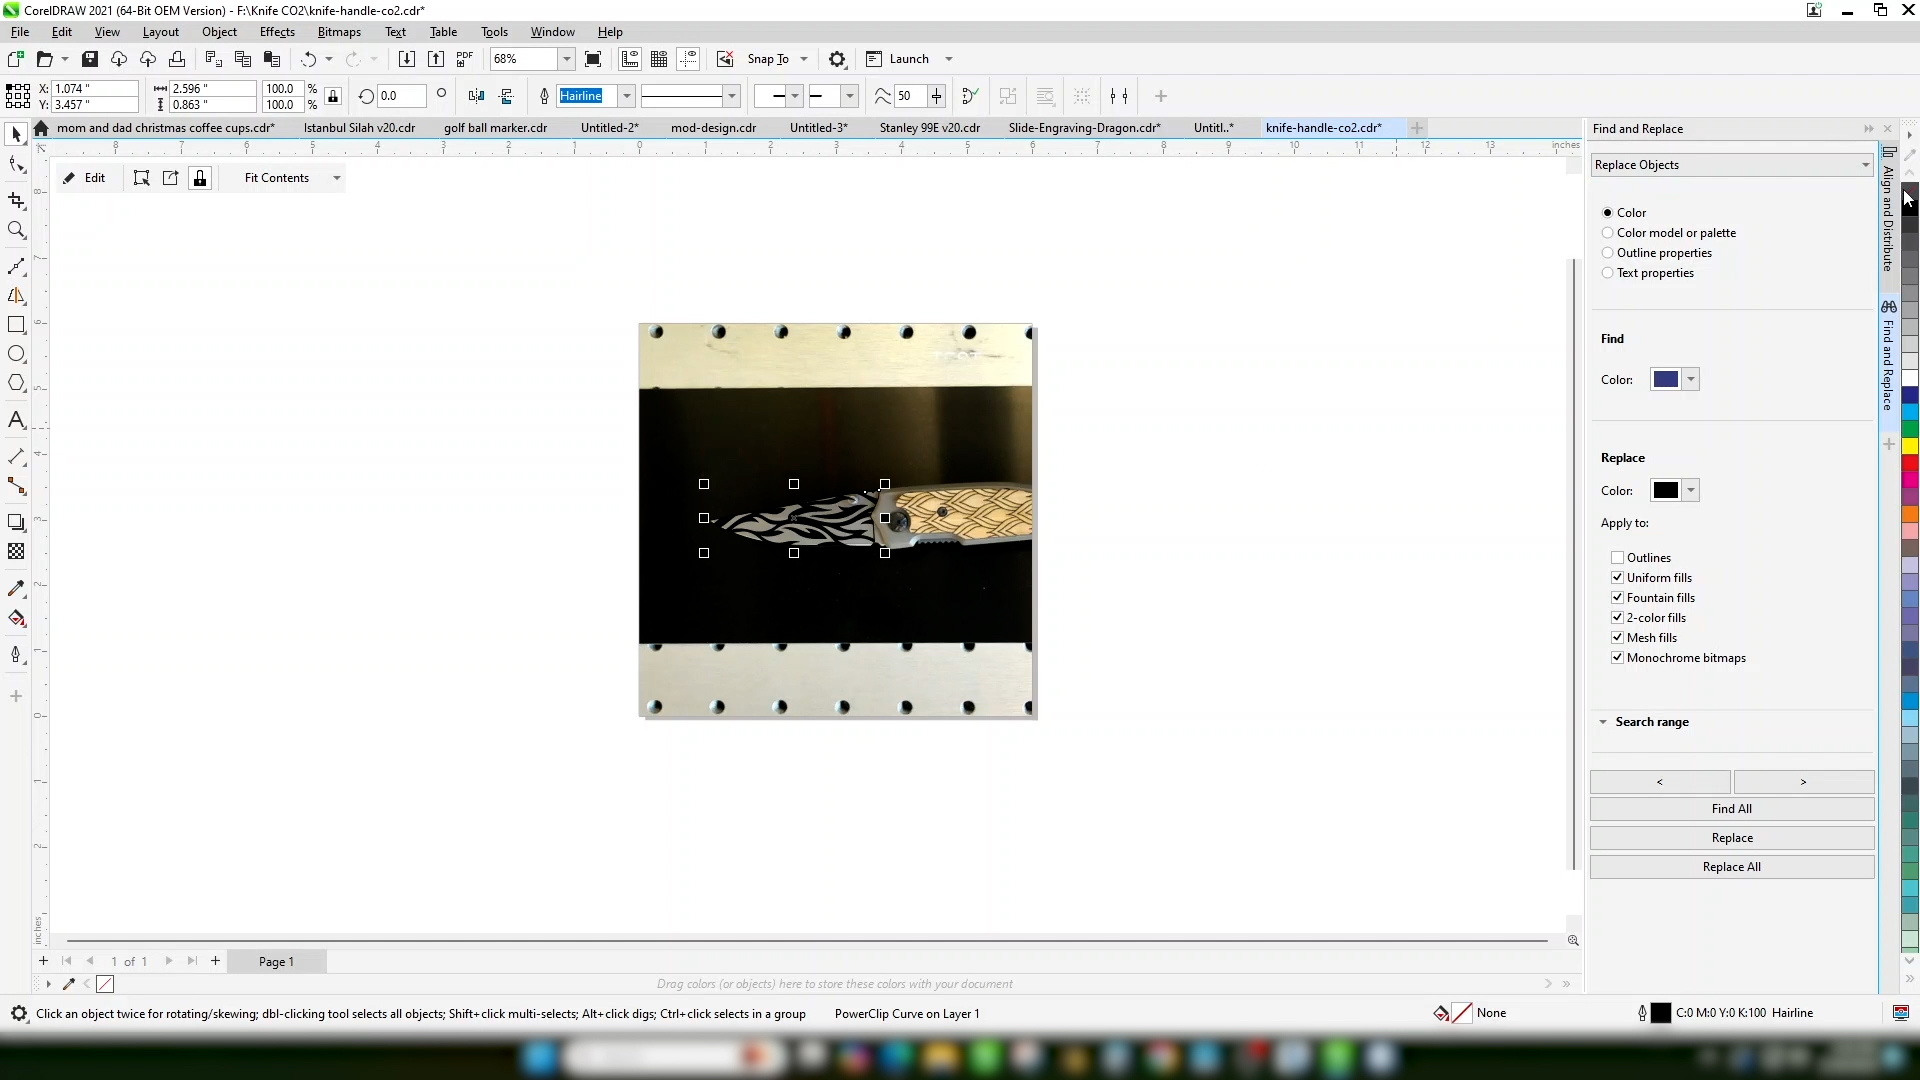The height and width of the screenshot is (1080, 1920).
Task: Click the Find color swatch
Action: pos(1665,380)
